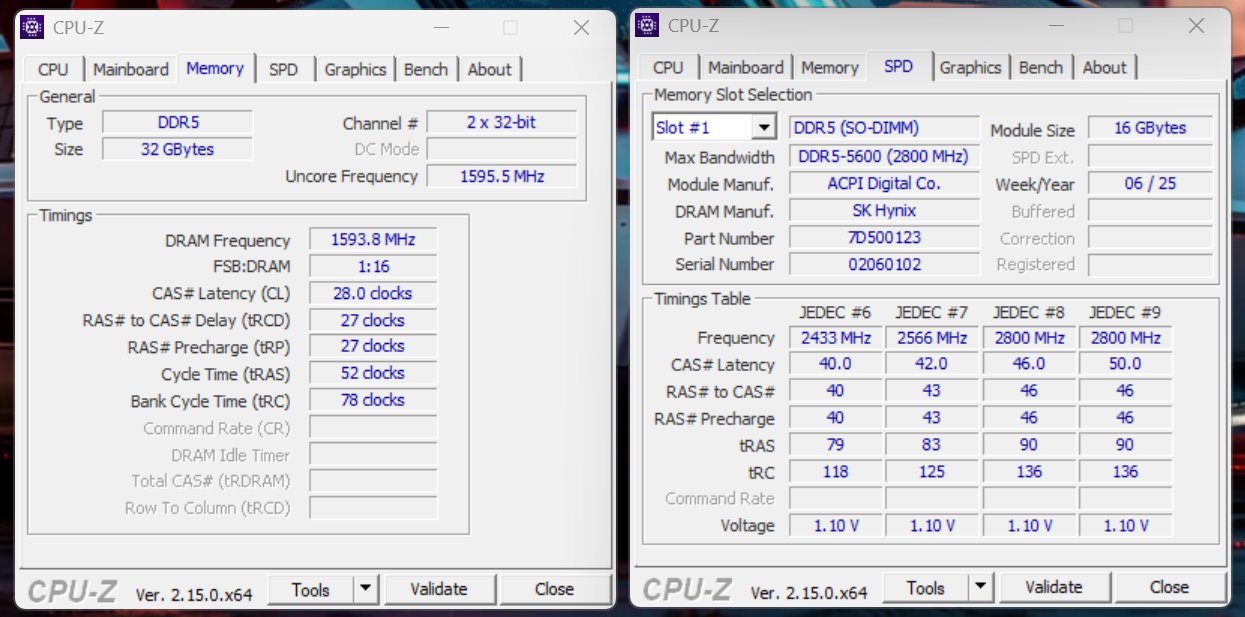Maximize the left CPU-Z window
Image resolution: width=1245 pixels, height=617 pixels.
coord(510,28)
